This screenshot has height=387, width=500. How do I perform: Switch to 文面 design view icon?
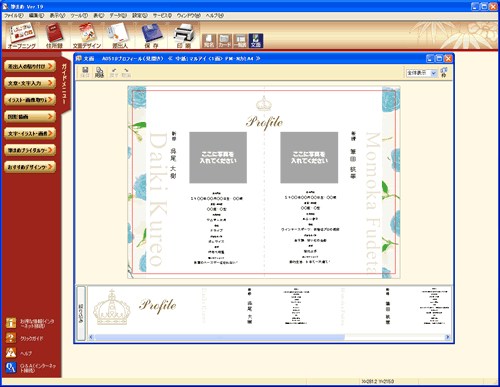(x=256, y=41)
